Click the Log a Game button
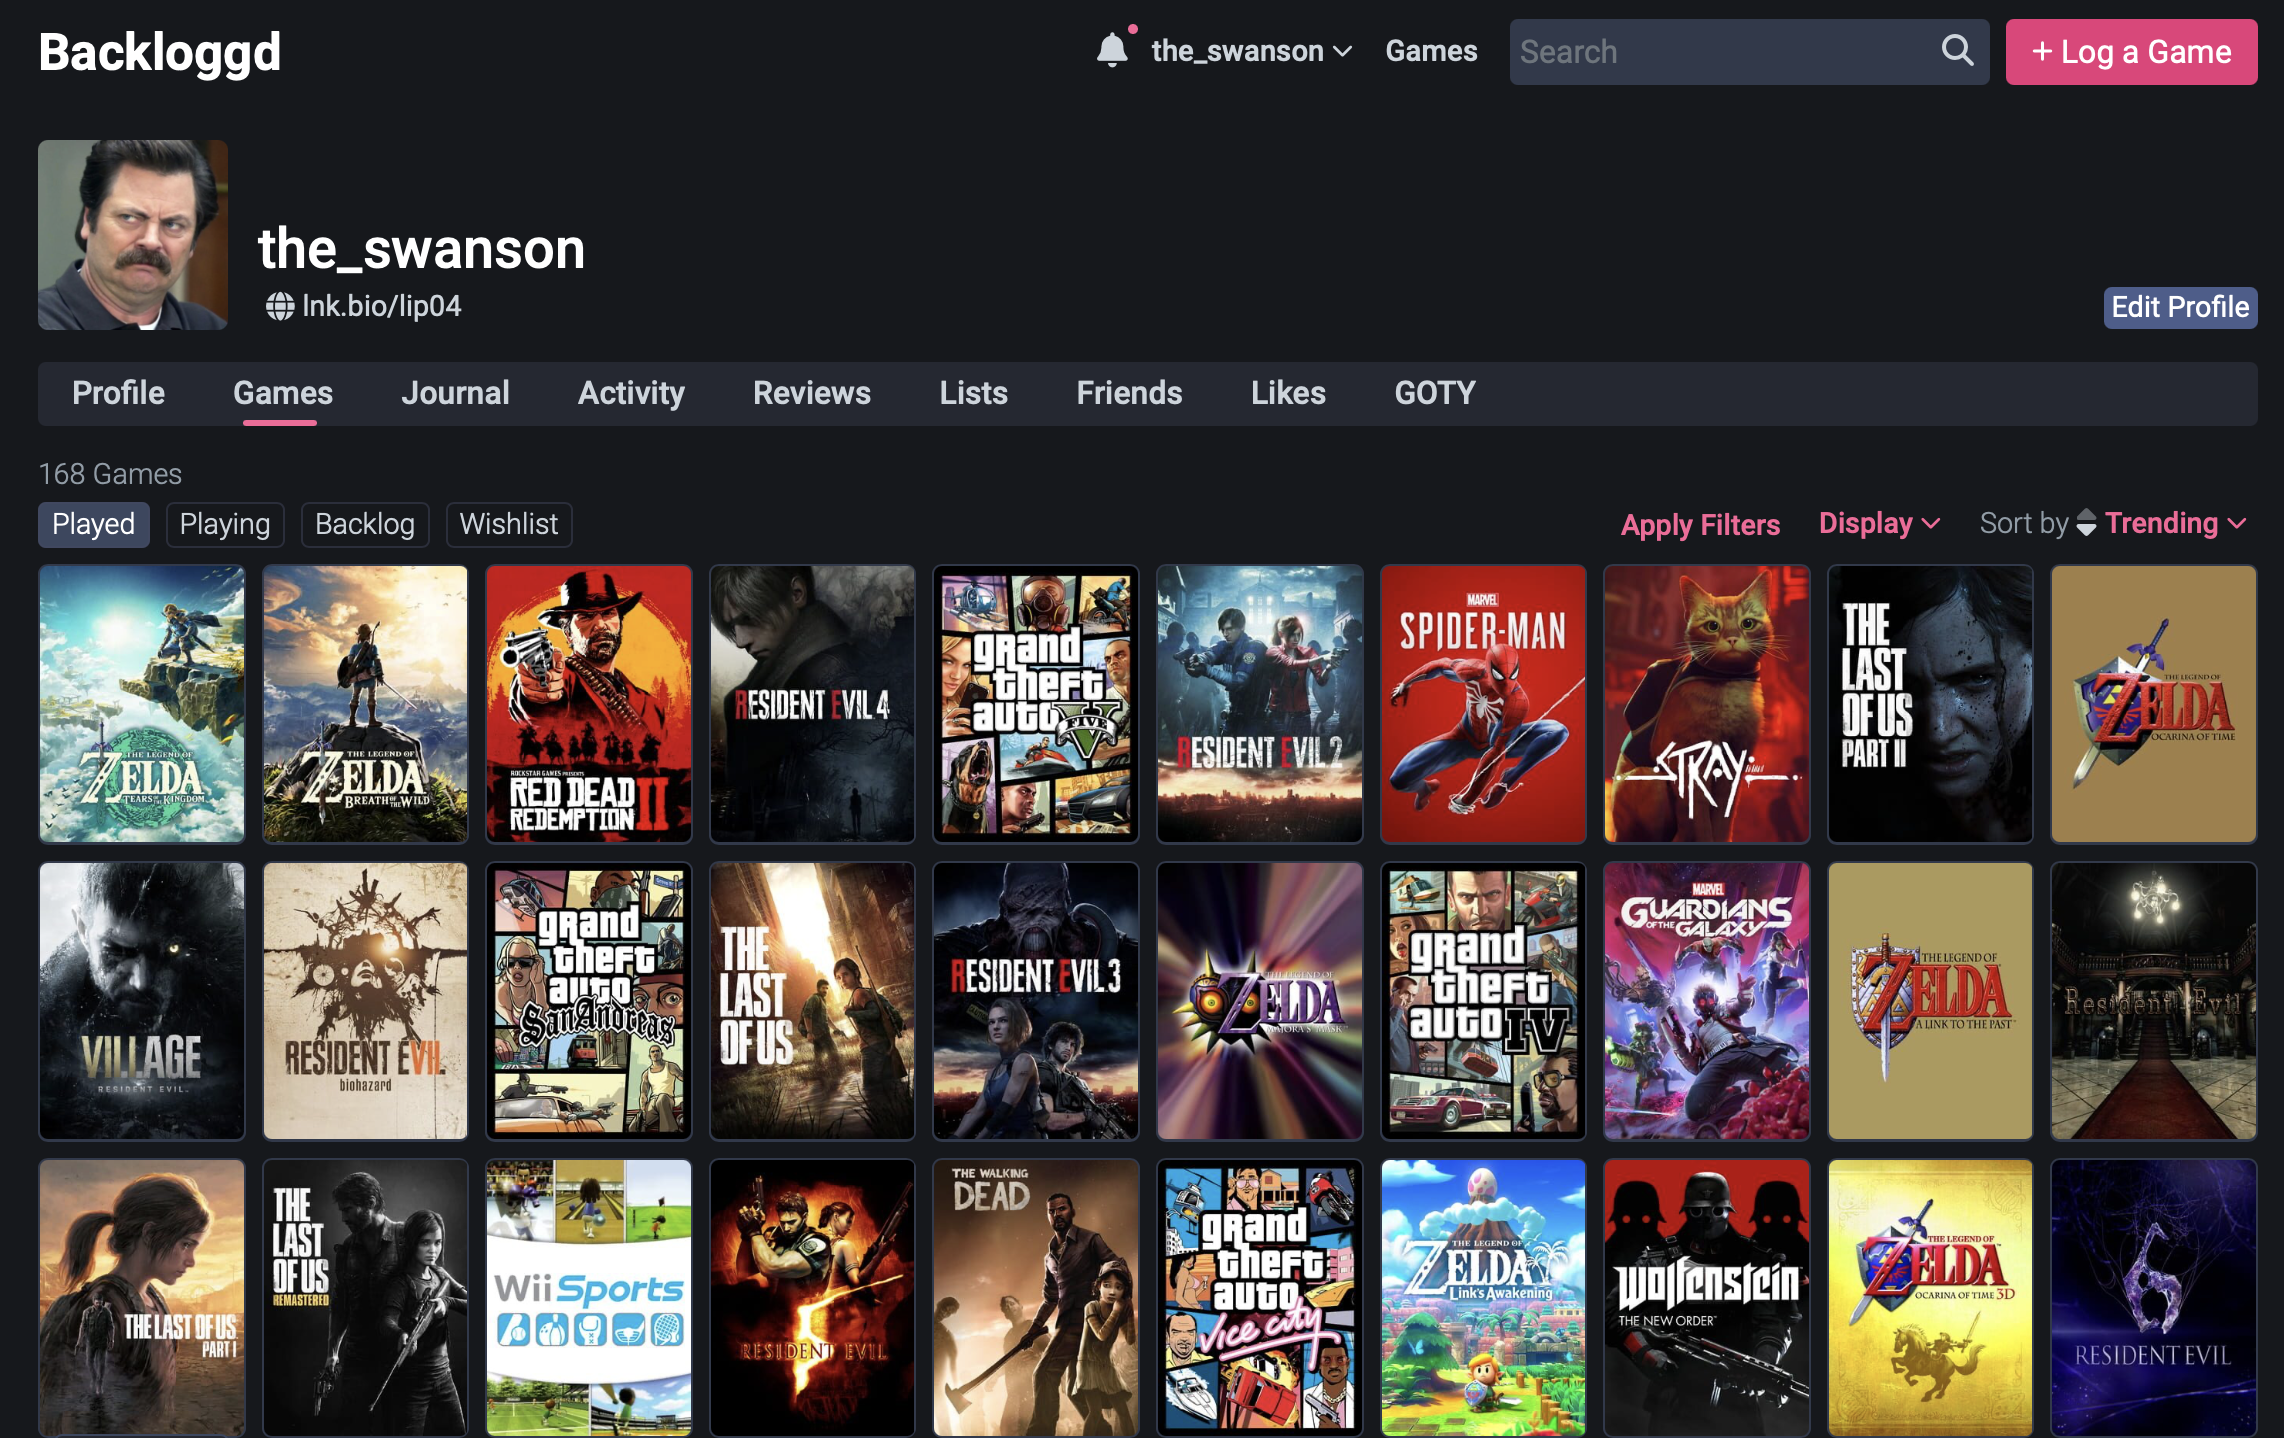Viewport: 2284px width, 1438px height. point(2131,52)
